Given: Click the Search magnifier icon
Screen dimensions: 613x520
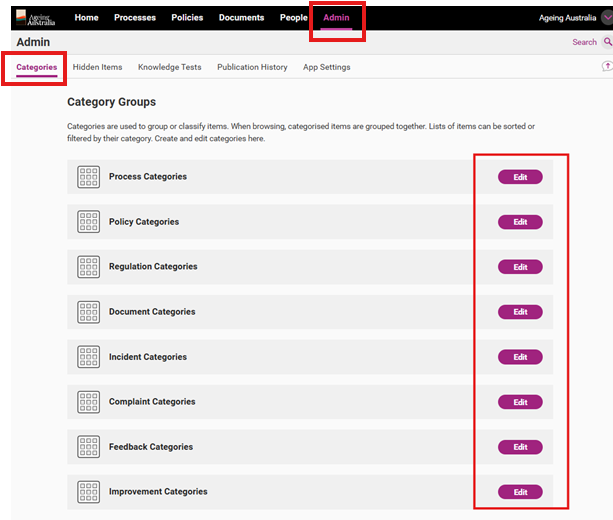Looking at the screenshot, I should (x=607, y=42).
